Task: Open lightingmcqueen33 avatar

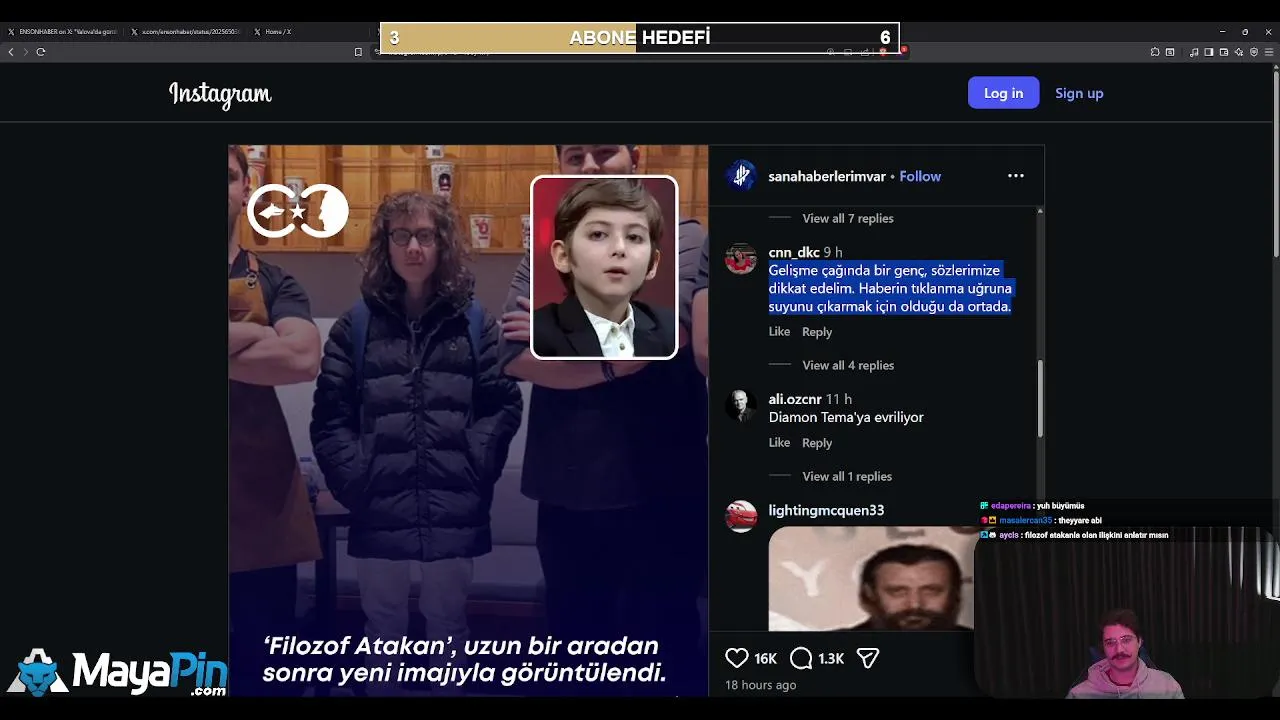Action: point(741,516)
